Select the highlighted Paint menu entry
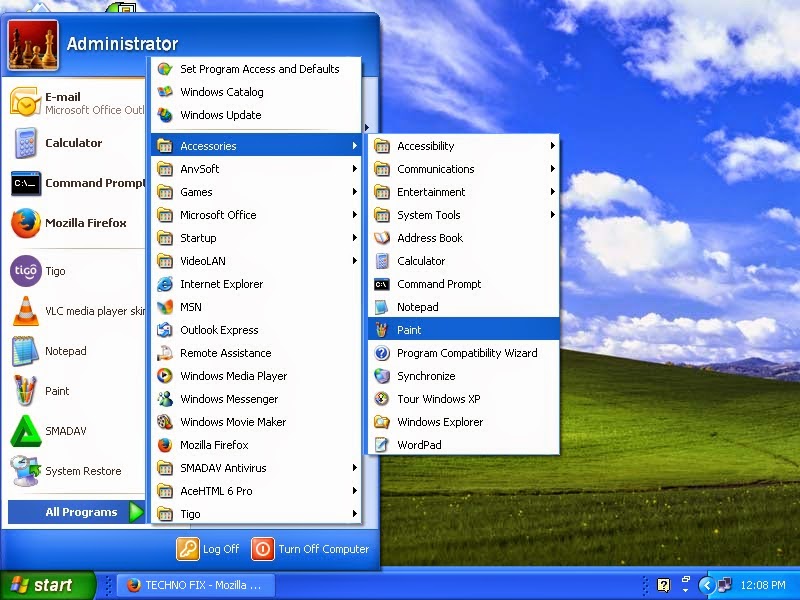Screen dimensions: 800x600 point(464,330)
